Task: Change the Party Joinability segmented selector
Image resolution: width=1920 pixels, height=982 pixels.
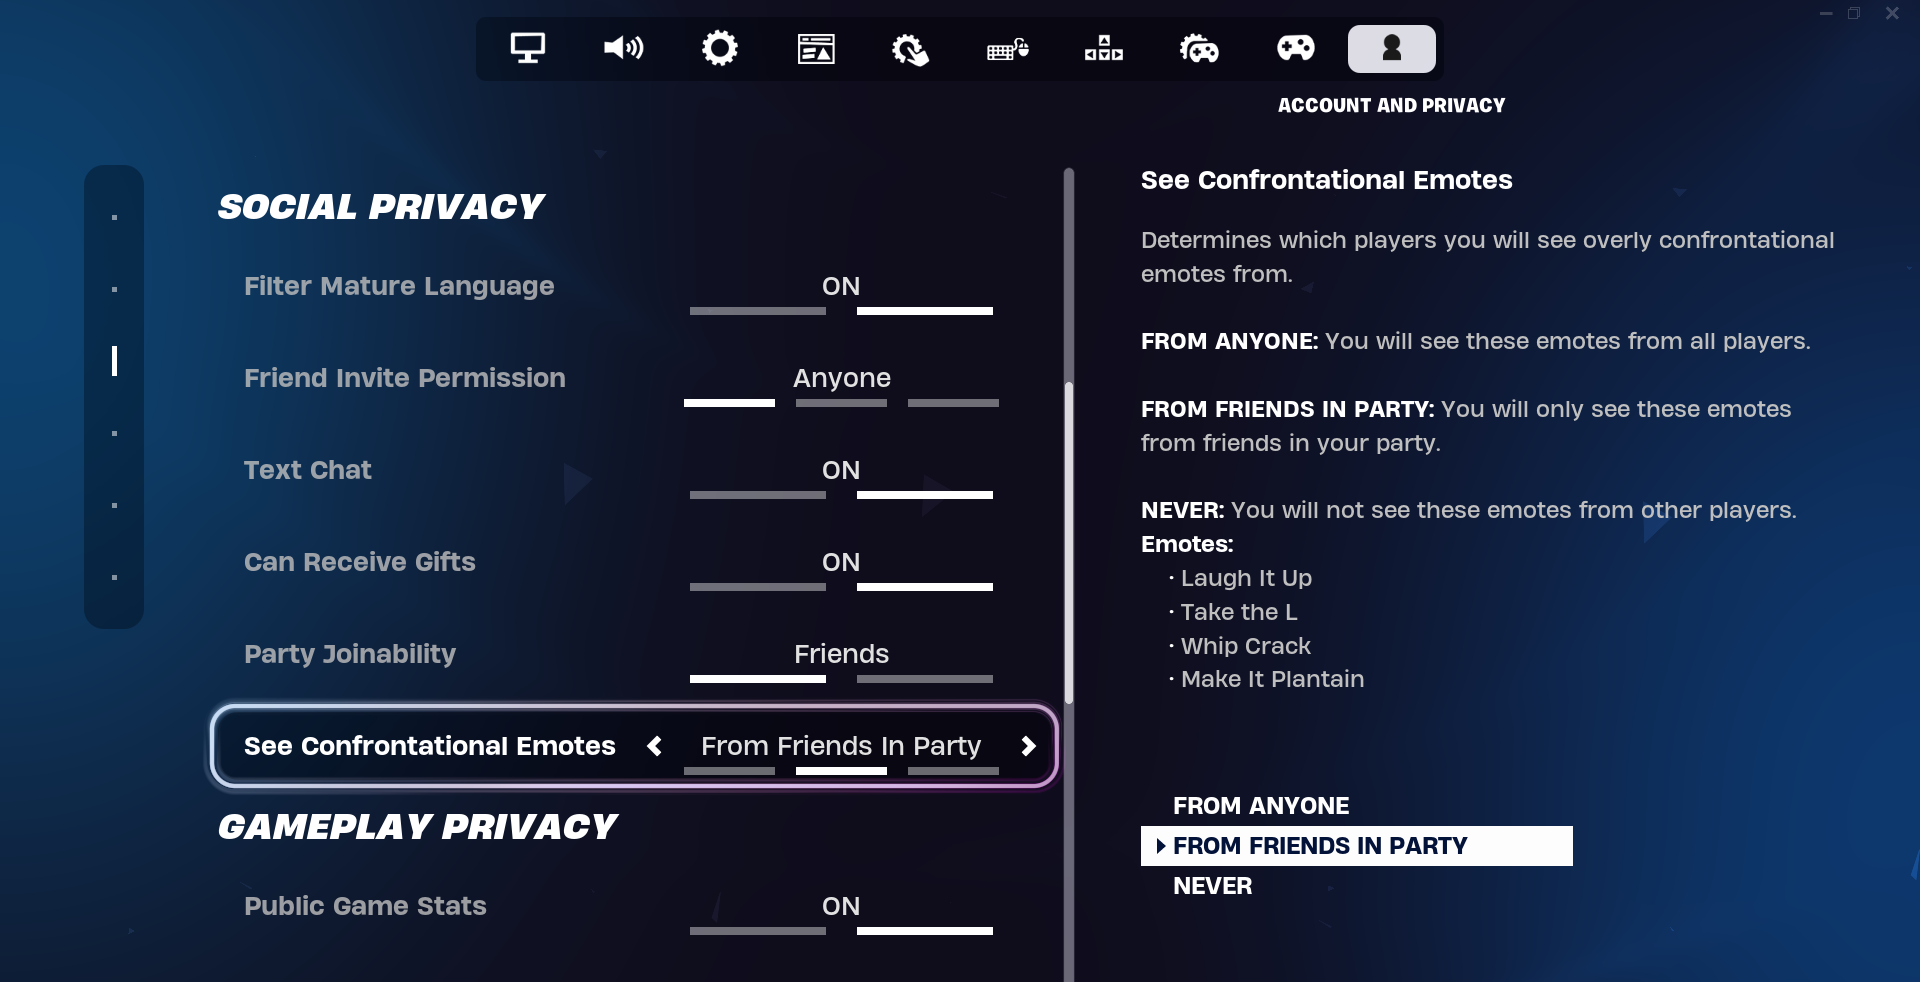Action: 841,656
